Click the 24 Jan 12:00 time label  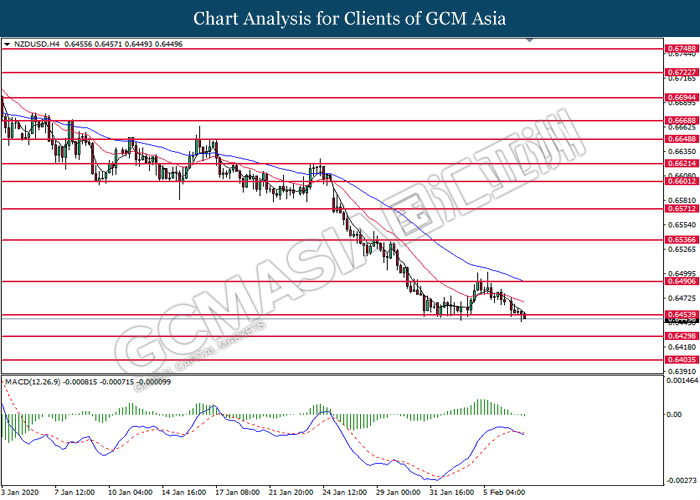pos(343,492)
